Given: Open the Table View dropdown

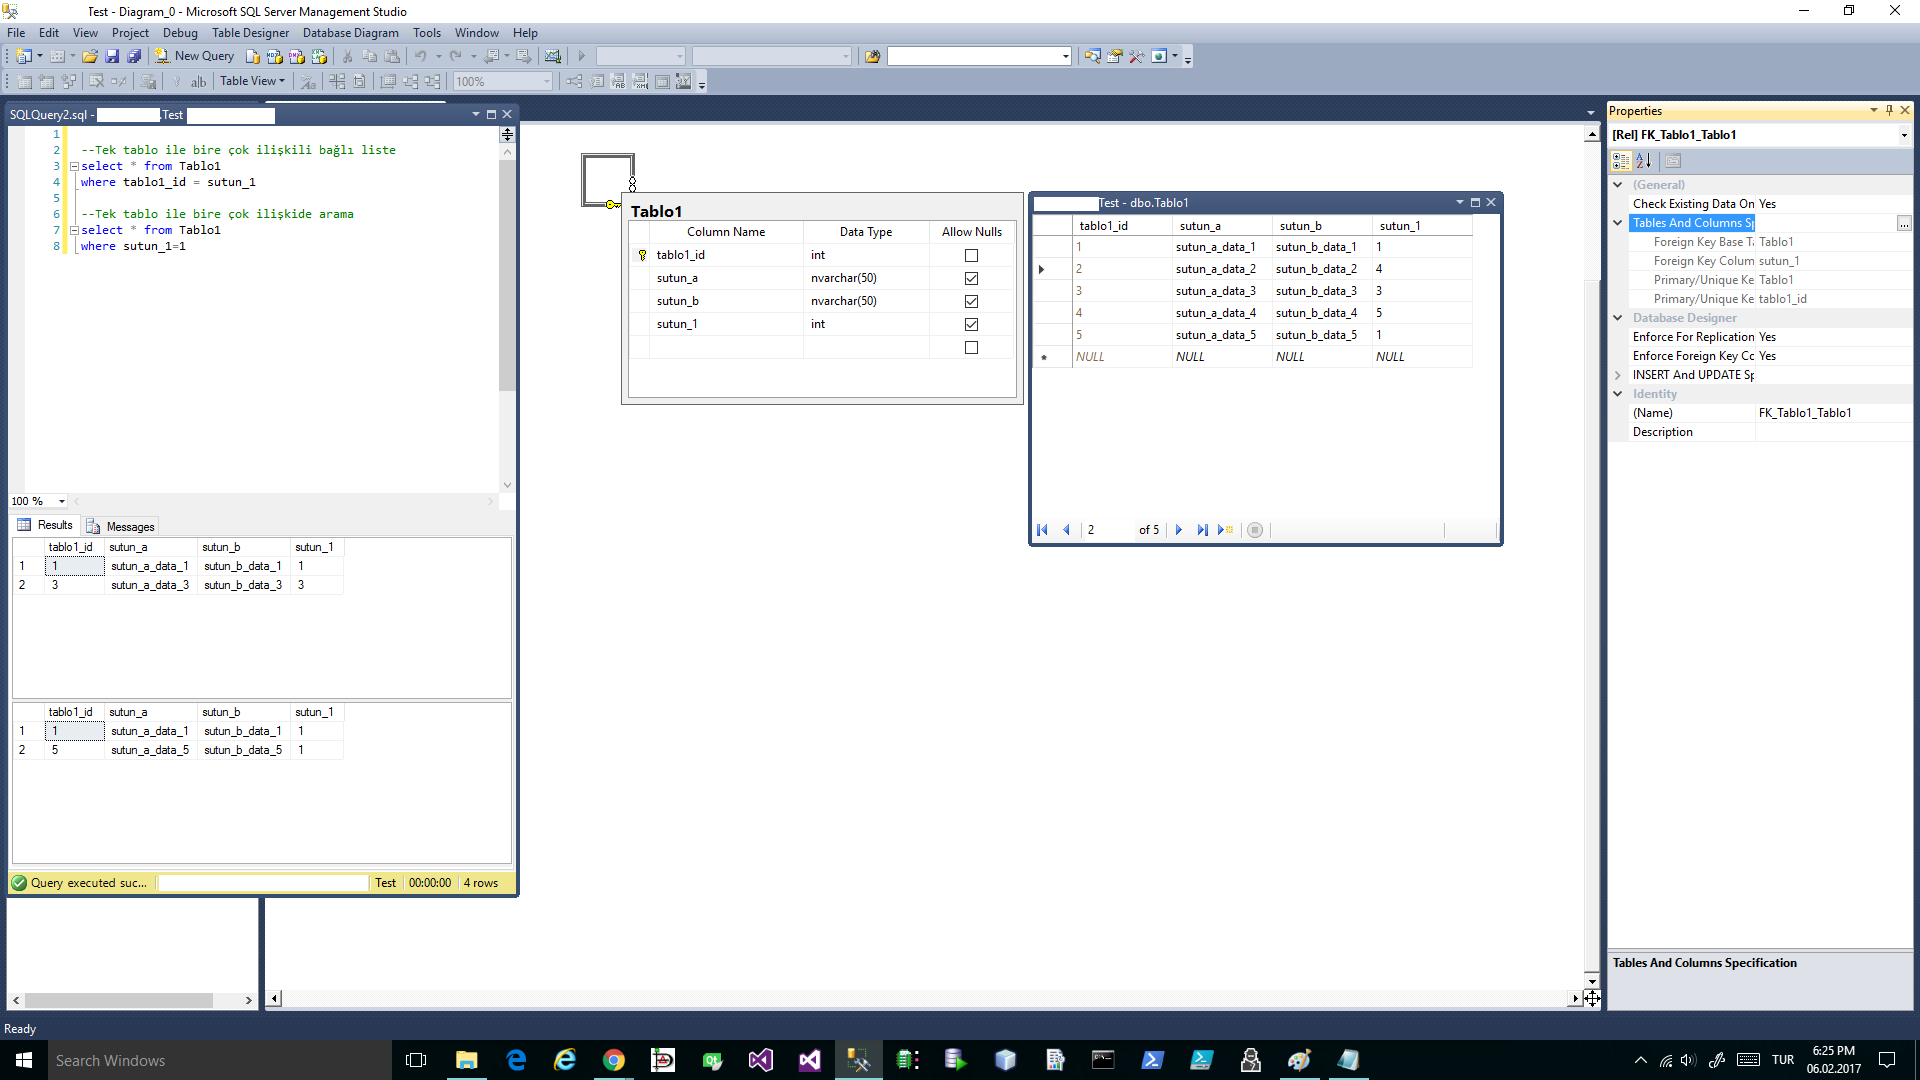Looking at the screenshot, I should point(252,81).
